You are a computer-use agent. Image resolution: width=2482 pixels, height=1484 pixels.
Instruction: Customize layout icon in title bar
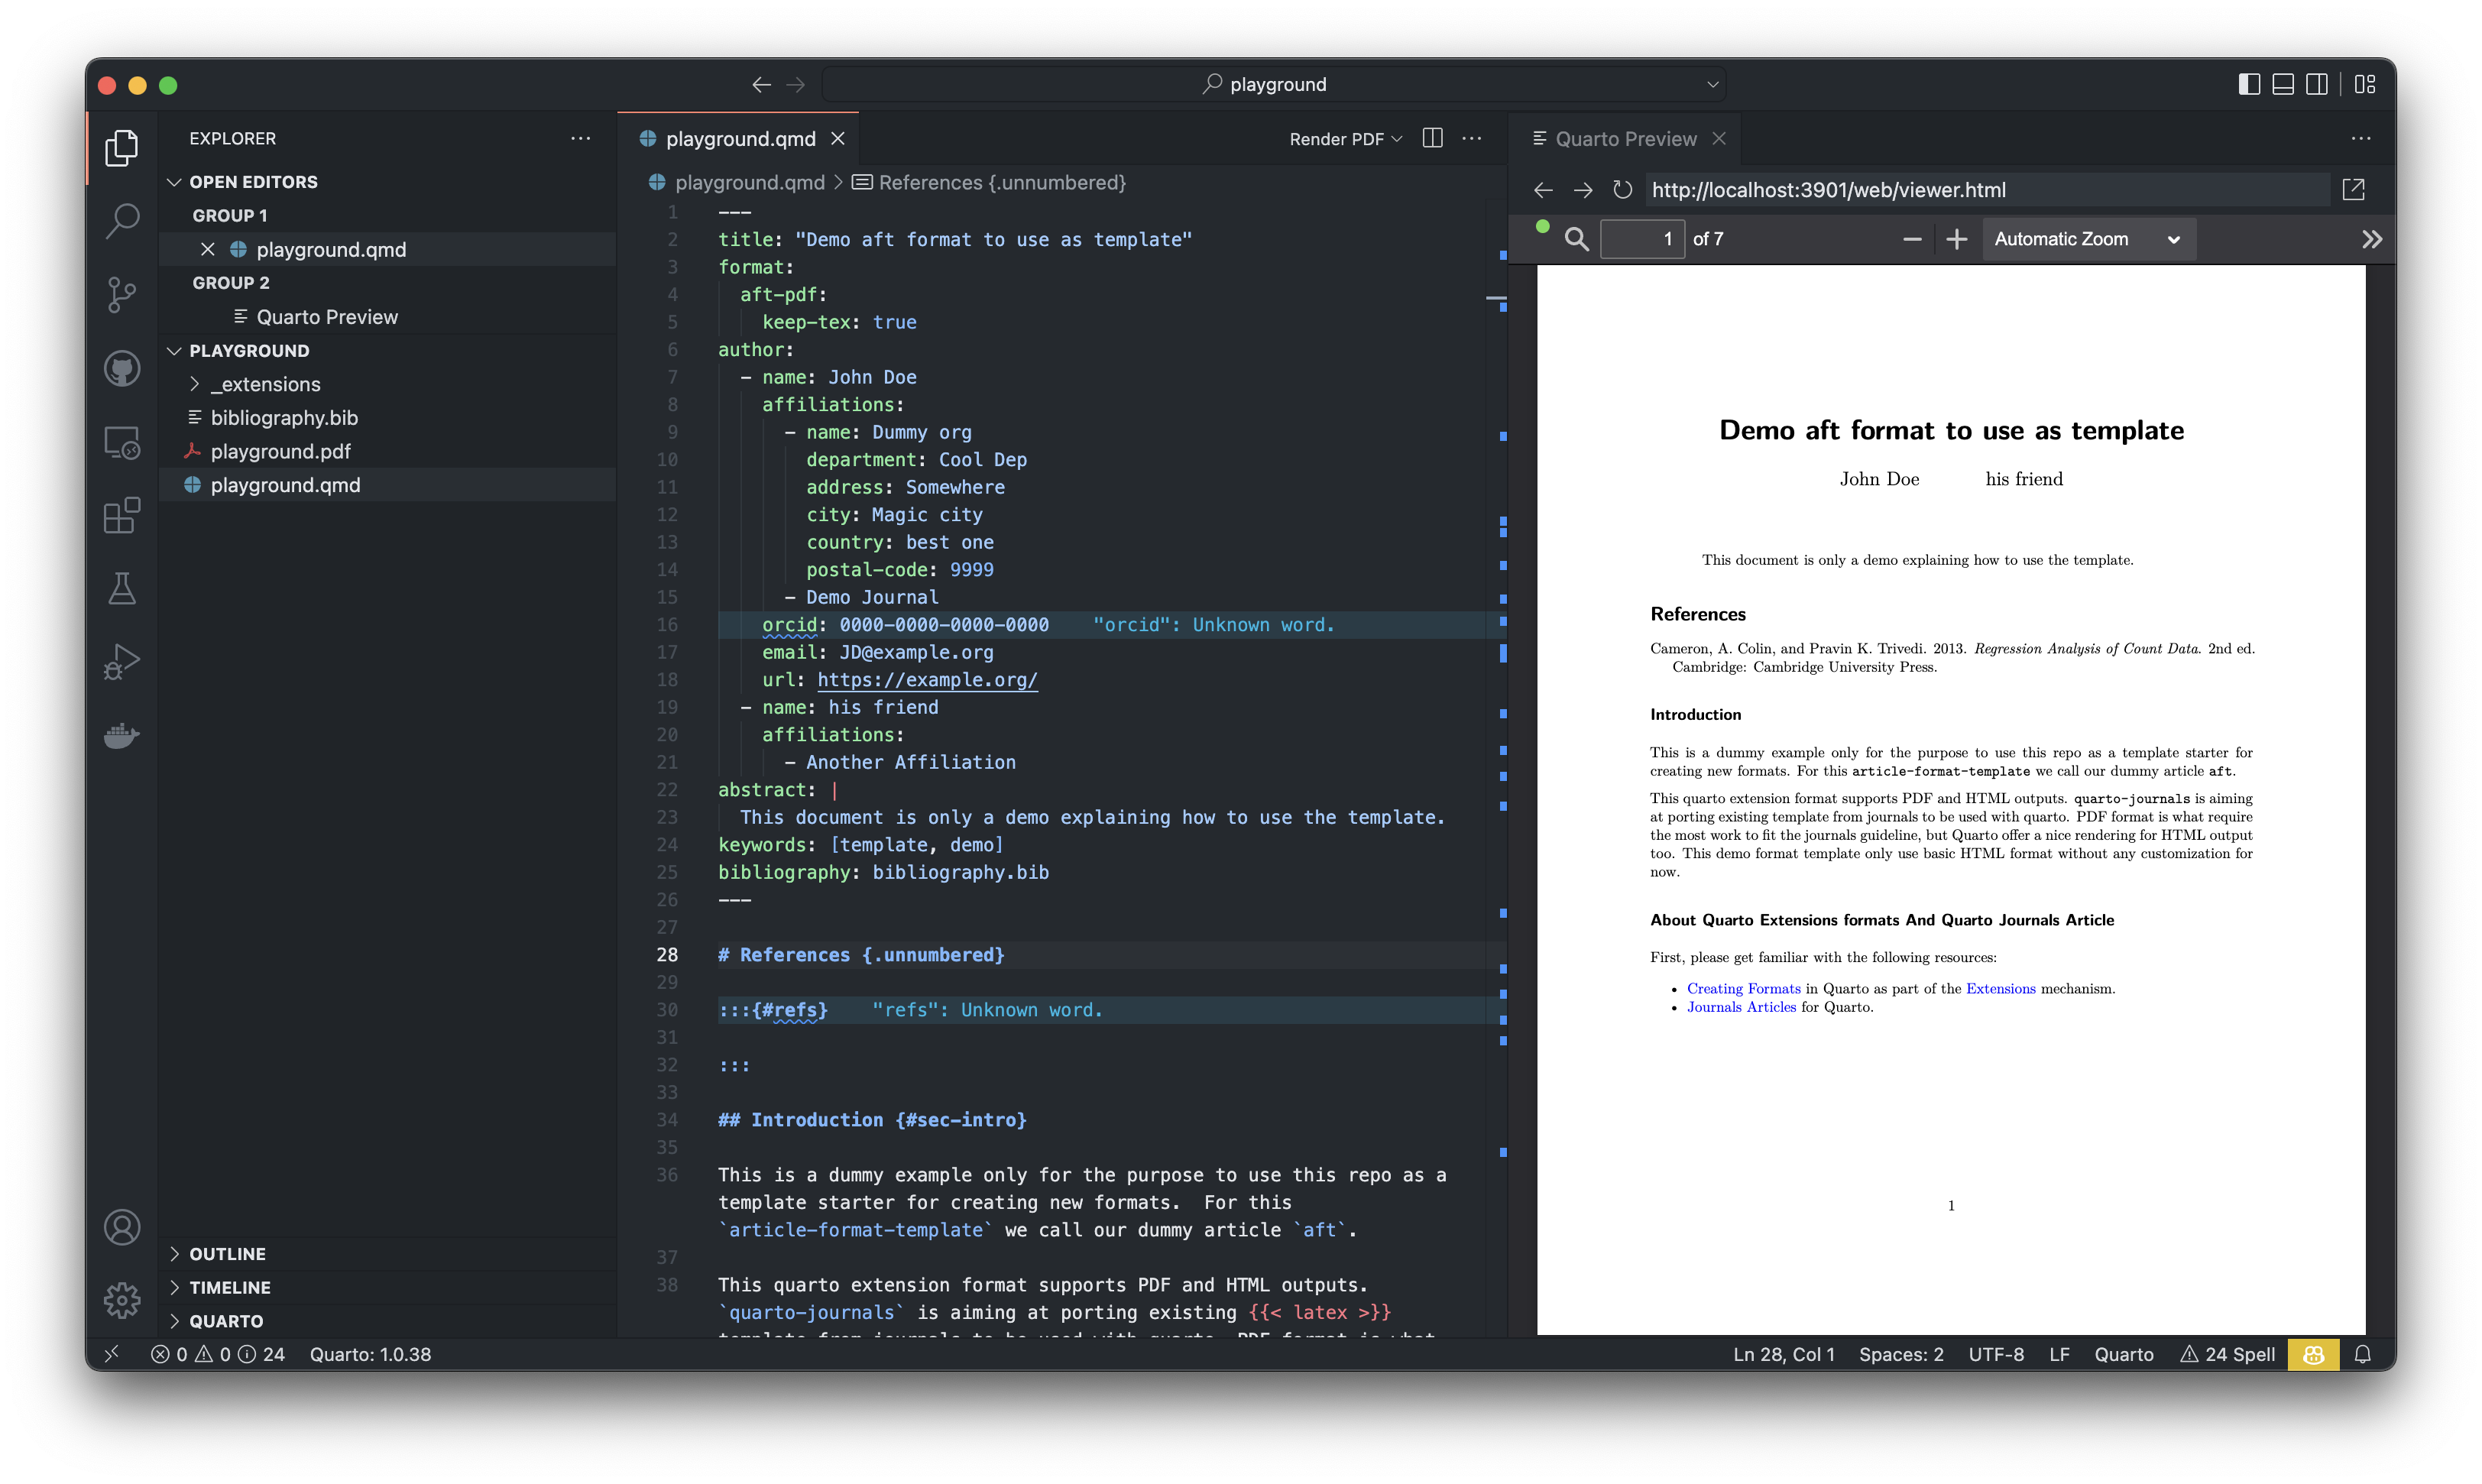tap(2365, 84)
